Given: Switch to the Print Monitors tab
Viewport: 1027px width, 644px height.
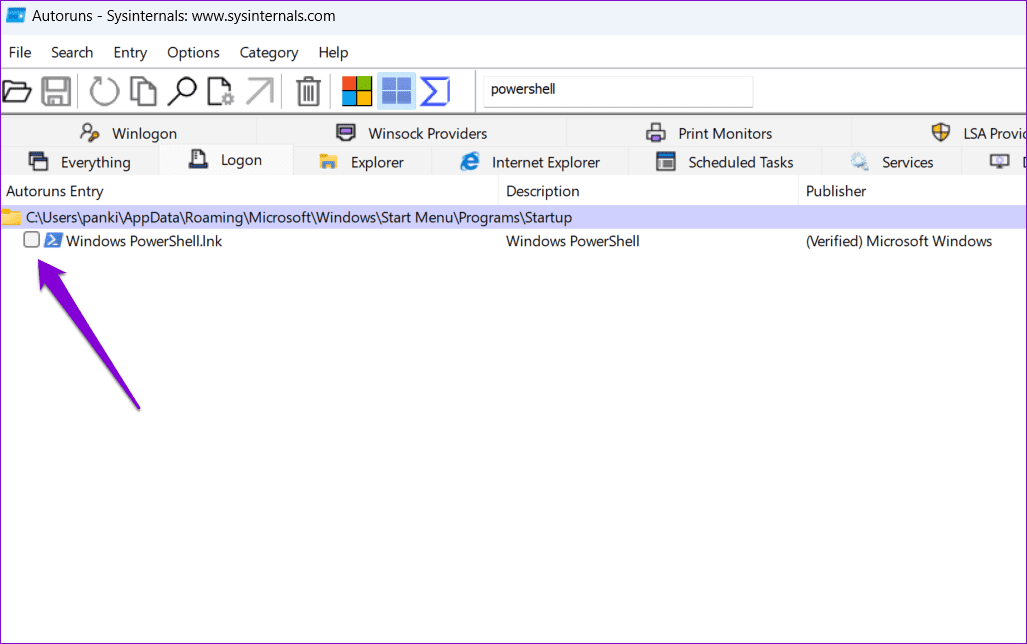Looking at the screenshot, I should point(709,133).
